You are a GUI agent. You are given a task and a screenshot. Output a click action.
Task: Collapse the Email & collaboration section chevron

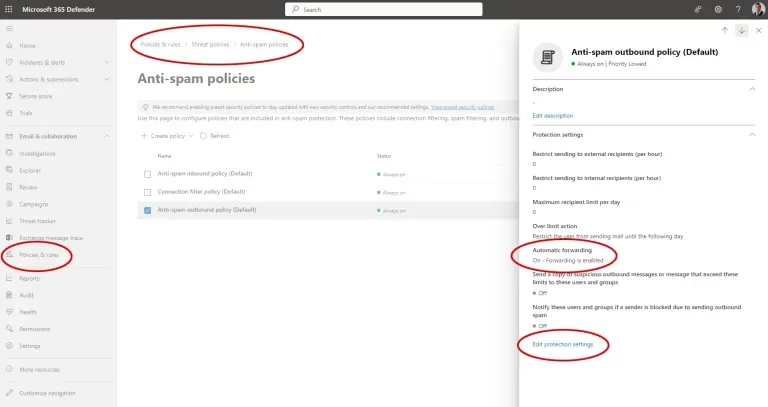pos(107,136)
